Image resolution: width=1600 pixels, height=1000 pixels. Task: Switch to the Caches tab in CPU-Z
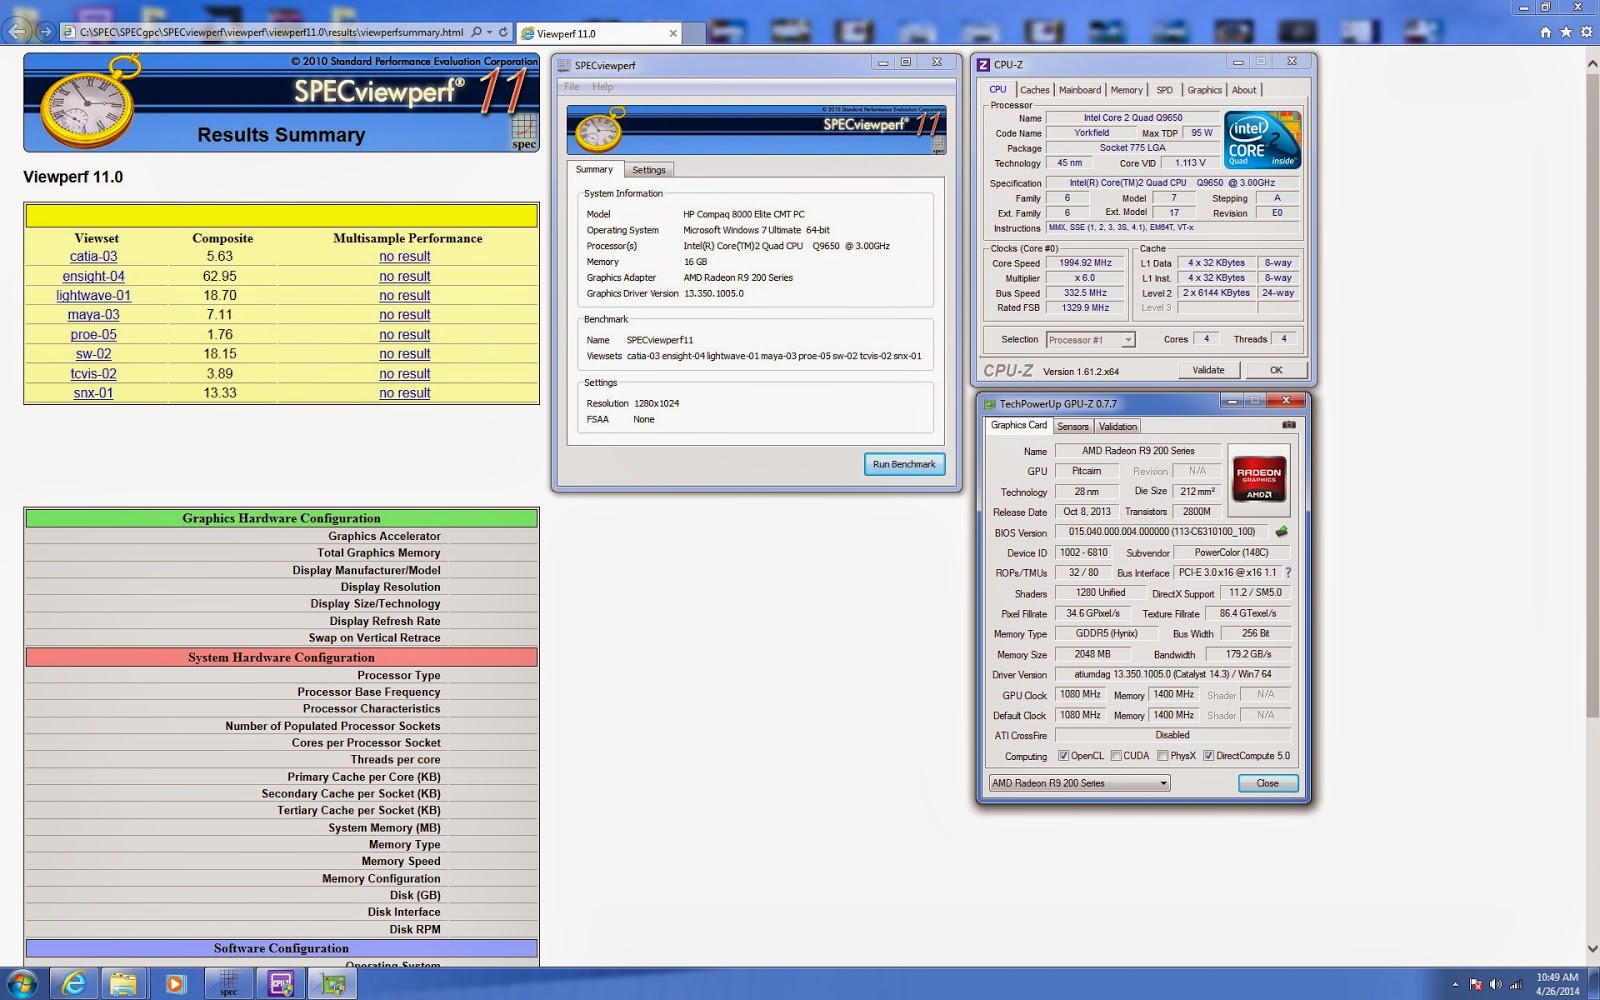(1035, 90)
